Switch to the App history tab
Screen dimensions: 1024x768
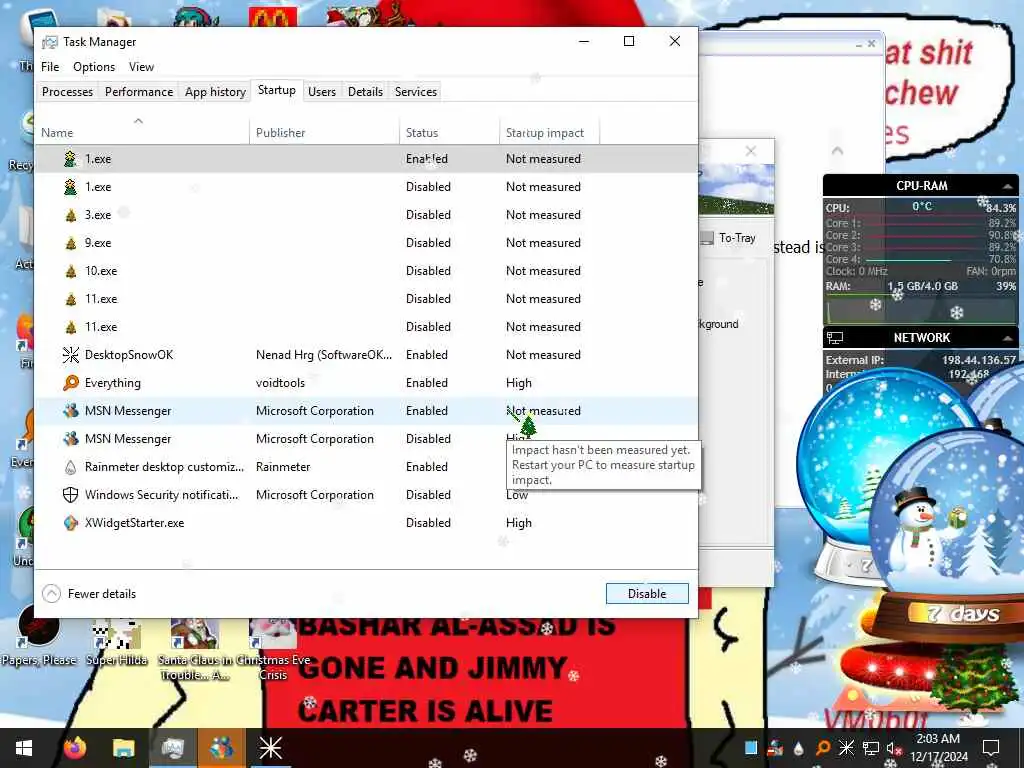[x=216, y=91]
